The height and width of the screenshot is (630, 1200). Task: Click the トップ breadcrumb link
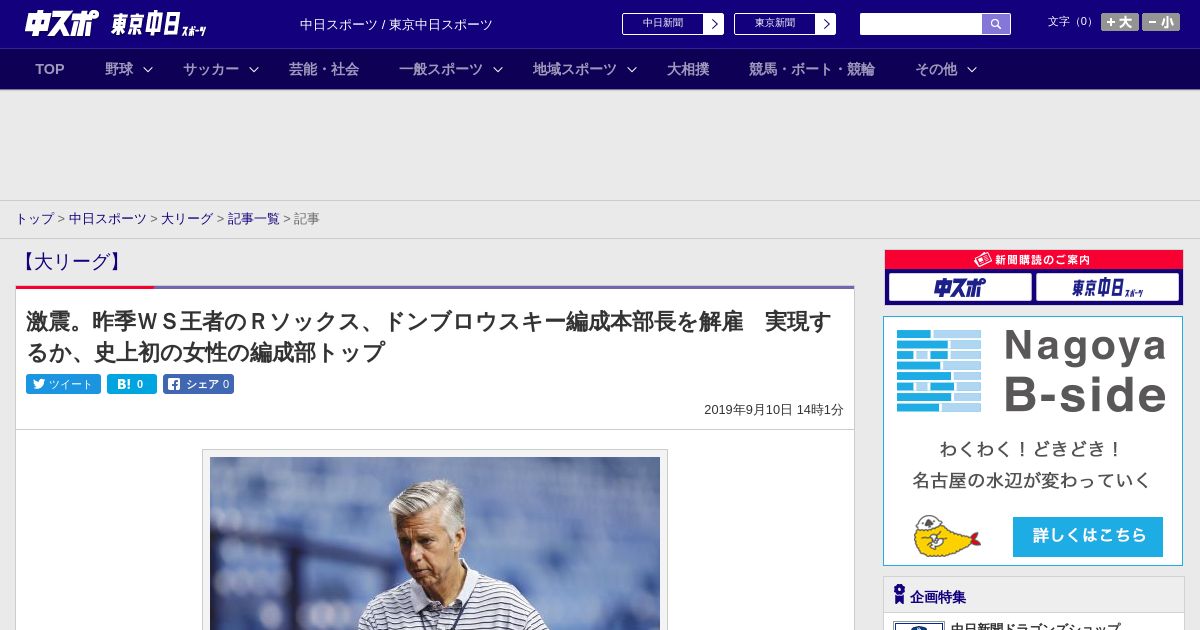tap(34, 219)
